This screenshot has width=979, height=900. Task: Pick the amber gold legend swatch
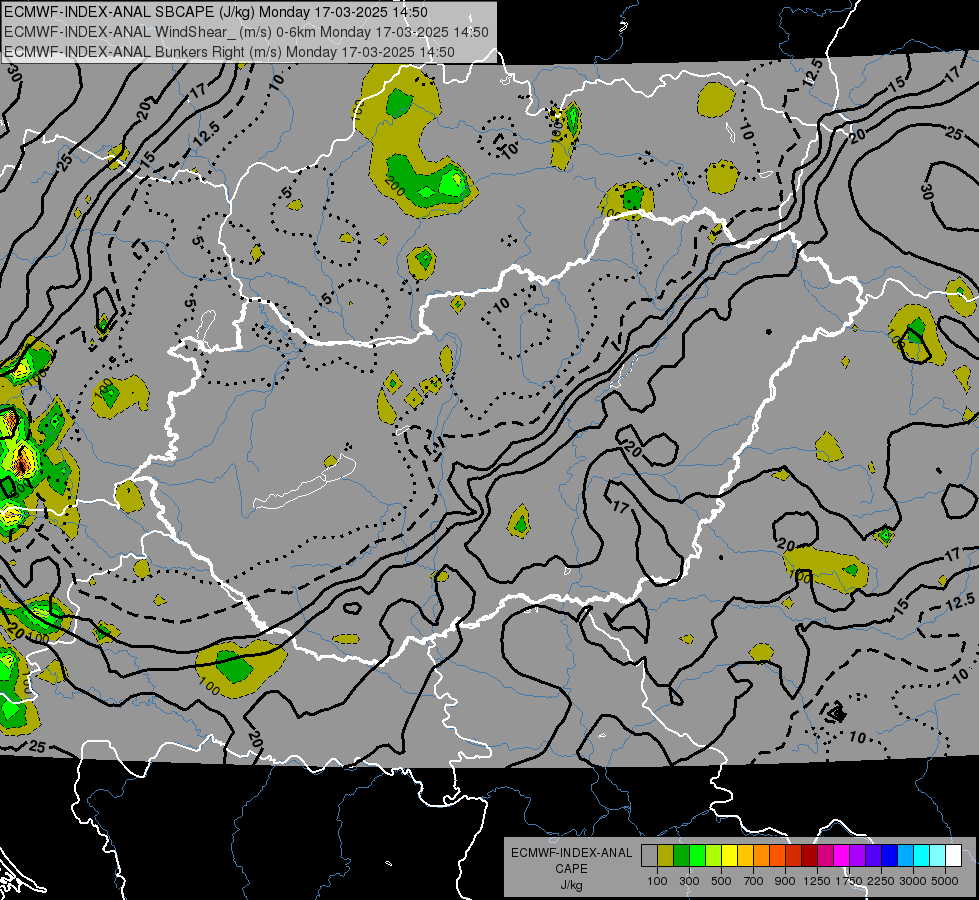(x=745, y=856)
